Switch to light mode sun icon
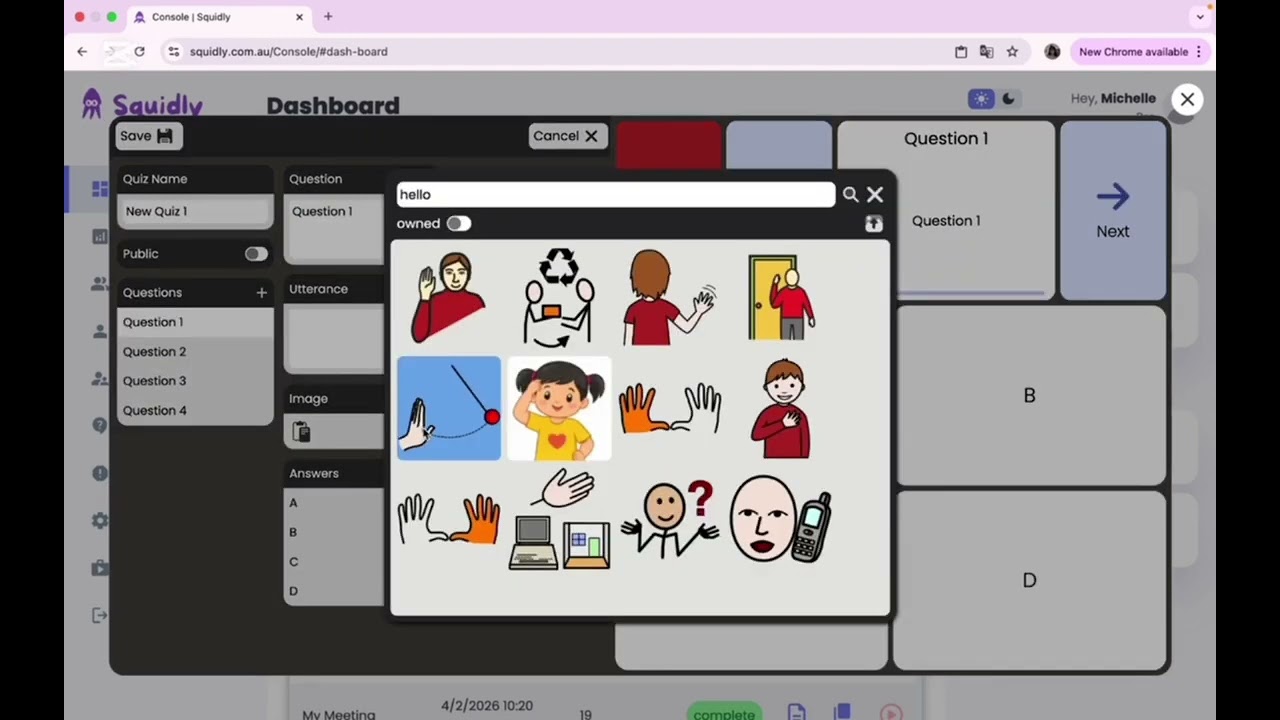The height and width of the screenshot is (720, 1280). (981, 98)
